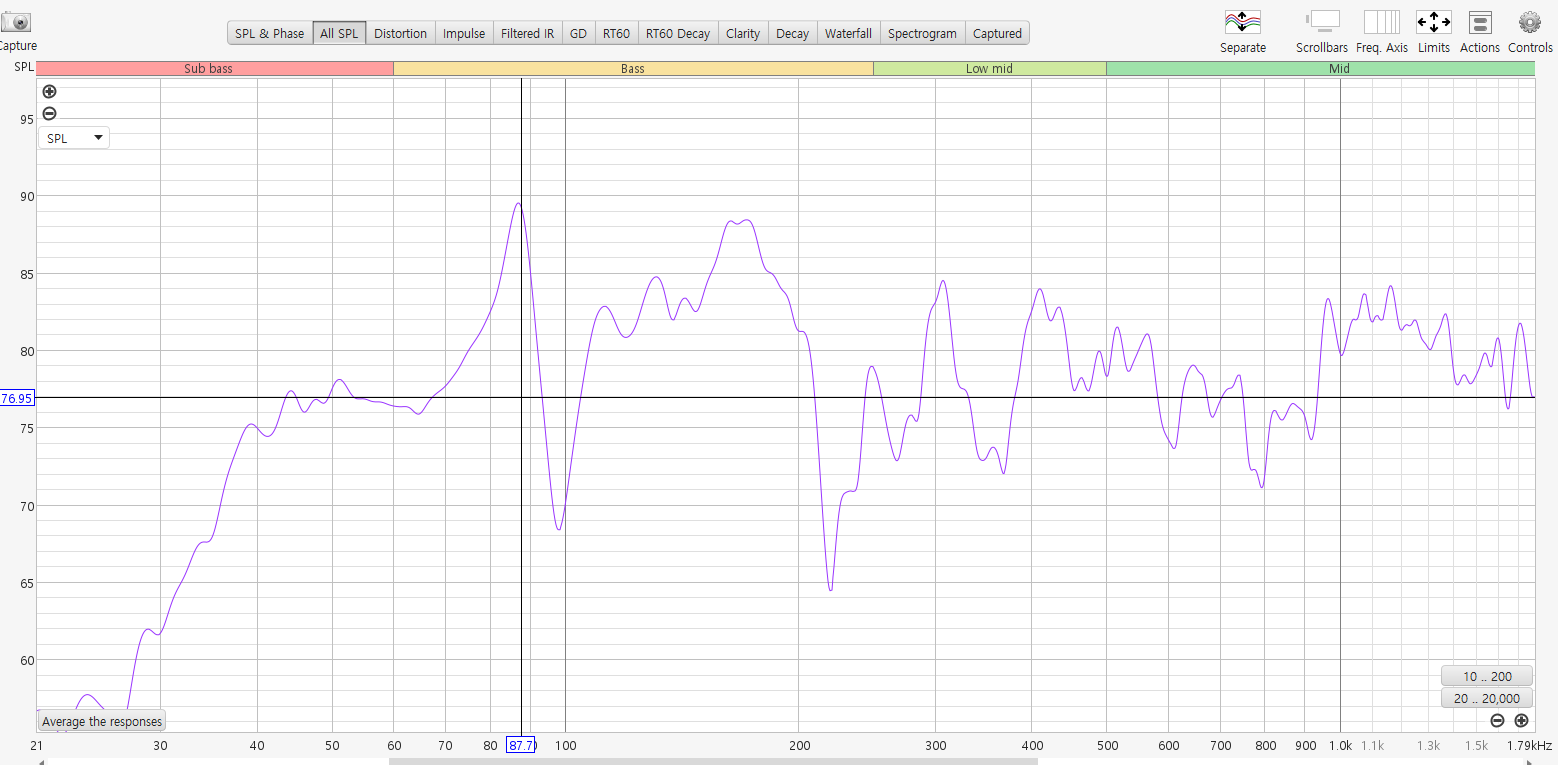Switch to Clarity tab
Viewport: 1558px width, 765px height.
[743, 33]
